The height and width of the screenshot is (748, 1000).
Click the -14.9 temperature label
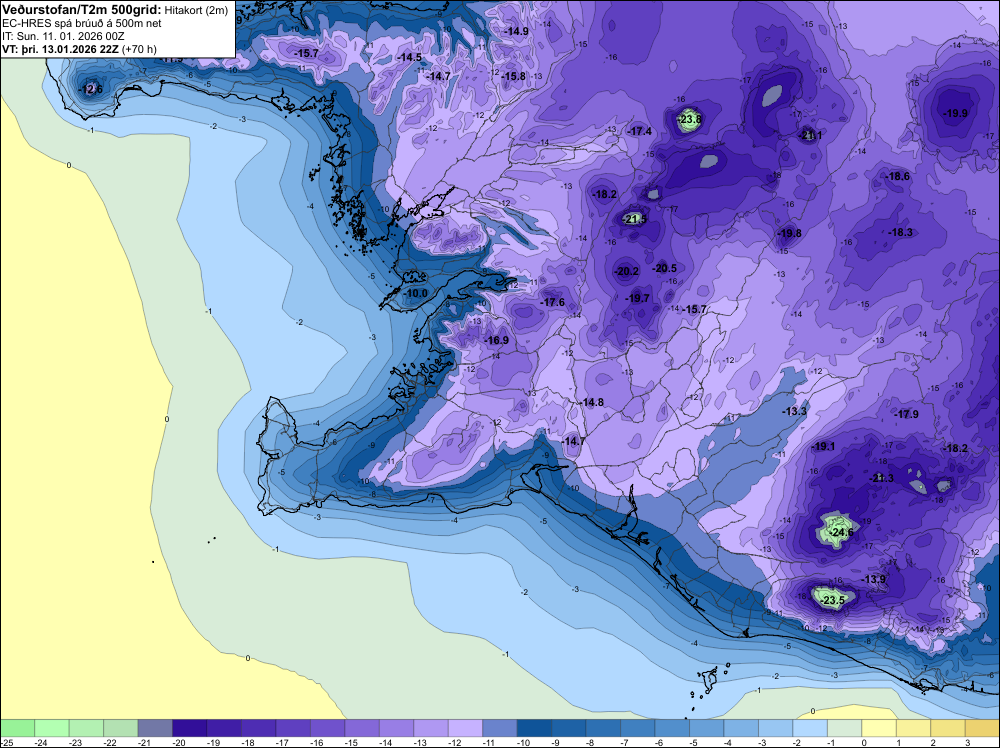click(x=516, y=31)
